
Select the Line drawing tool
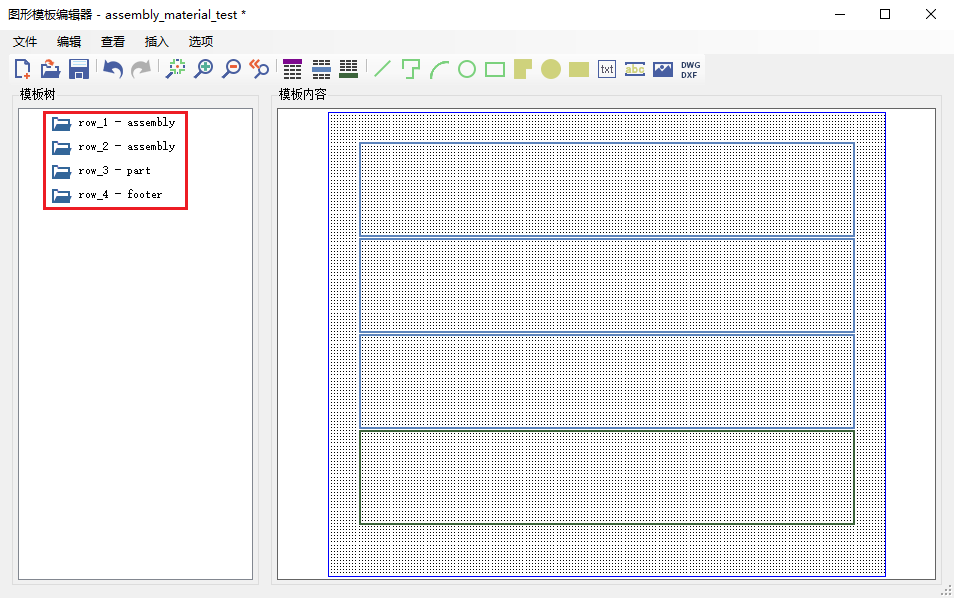point(383,69)
